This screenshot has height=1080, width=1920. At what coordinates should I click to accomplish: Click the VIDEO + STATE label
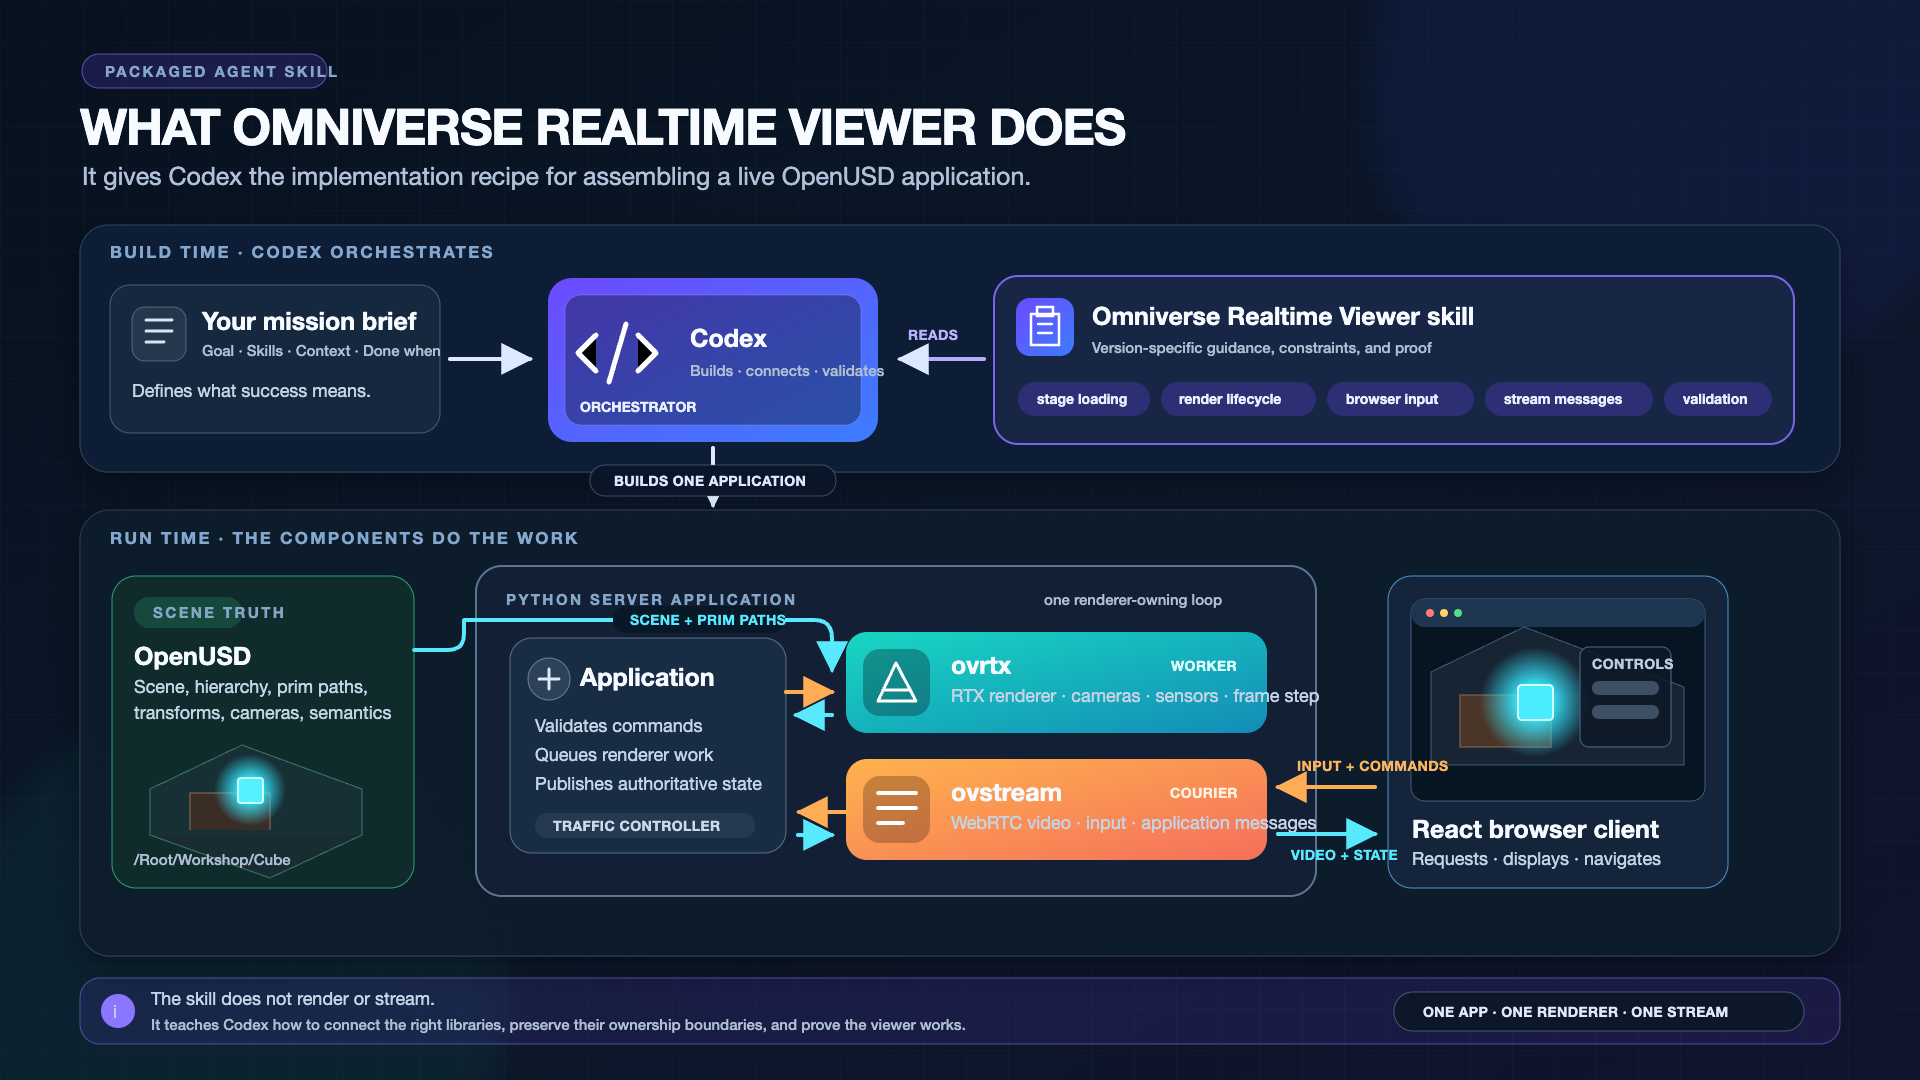[1343, 855]
